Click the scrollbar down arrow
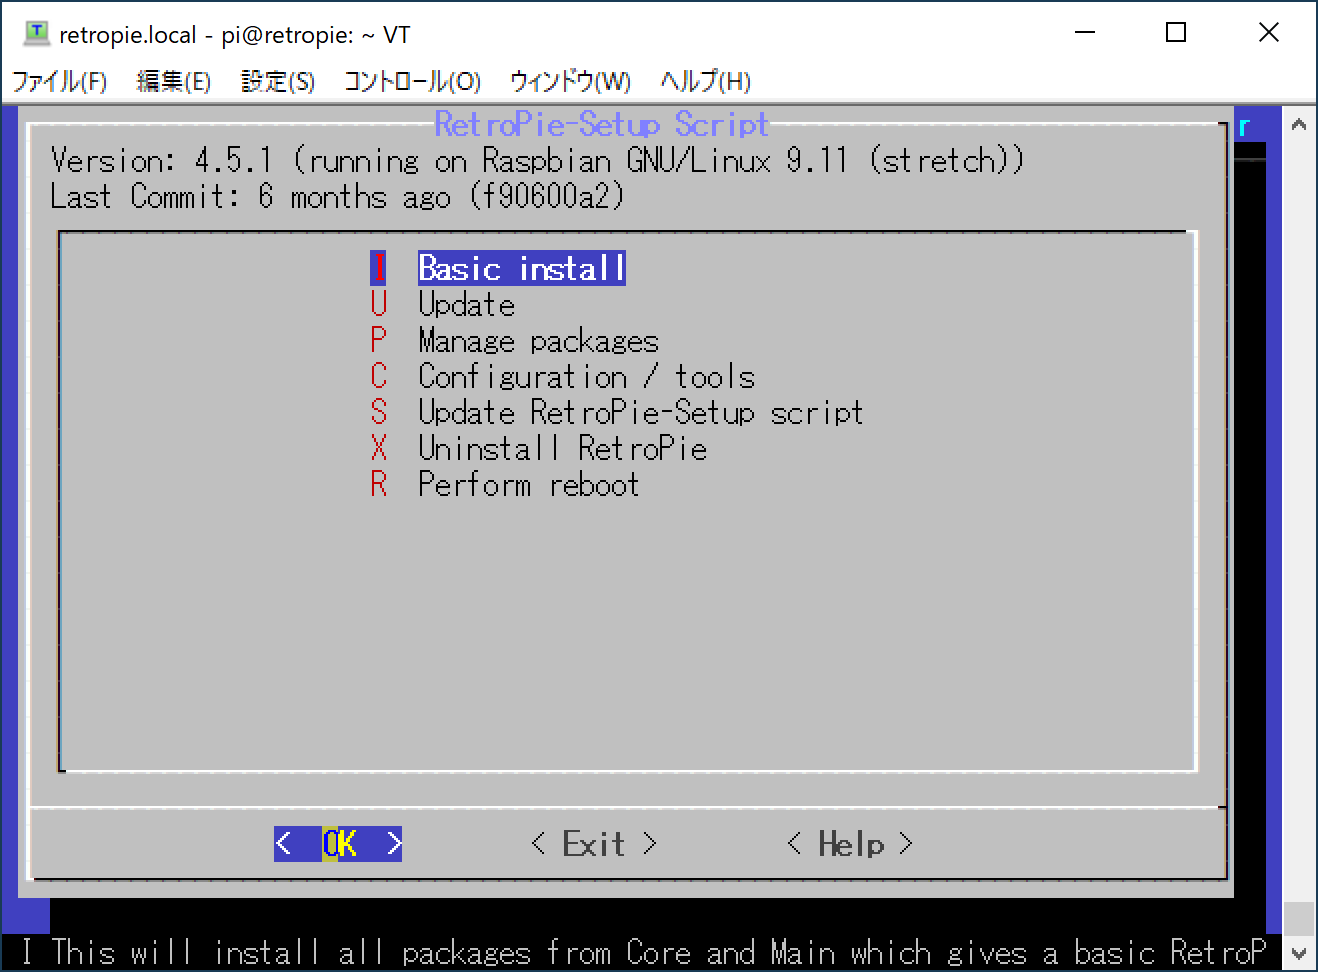Viewport: 1318px width, 972px height. (1298, 955)
